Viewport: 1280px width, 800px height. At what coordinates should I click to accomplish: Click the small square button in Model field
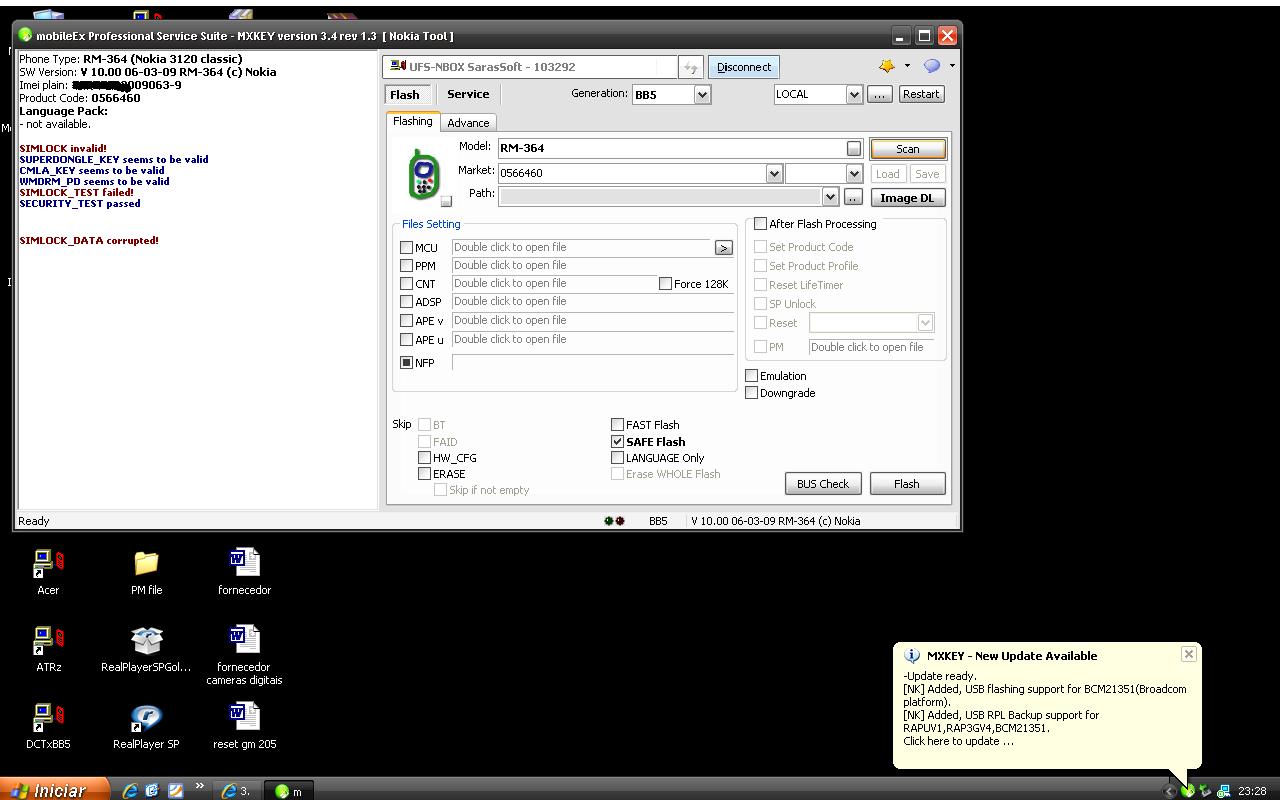pos(853,148)
